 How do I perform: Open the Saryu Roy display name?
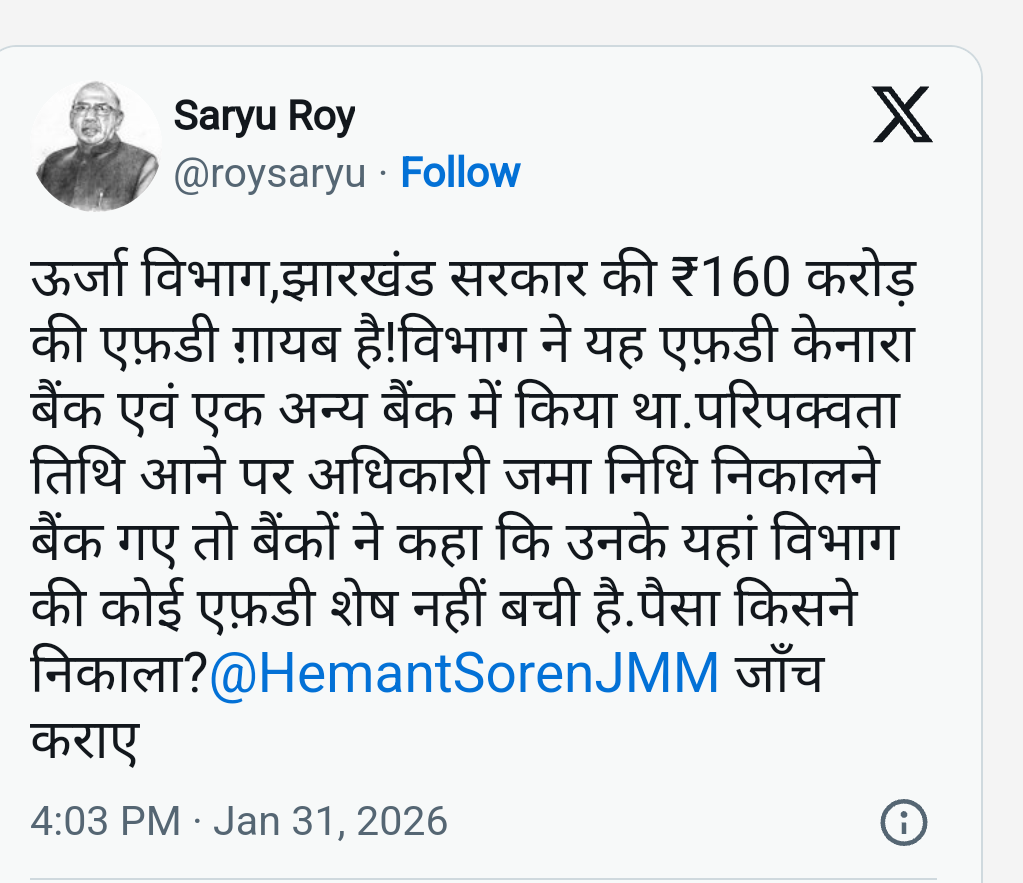(264, 117)
